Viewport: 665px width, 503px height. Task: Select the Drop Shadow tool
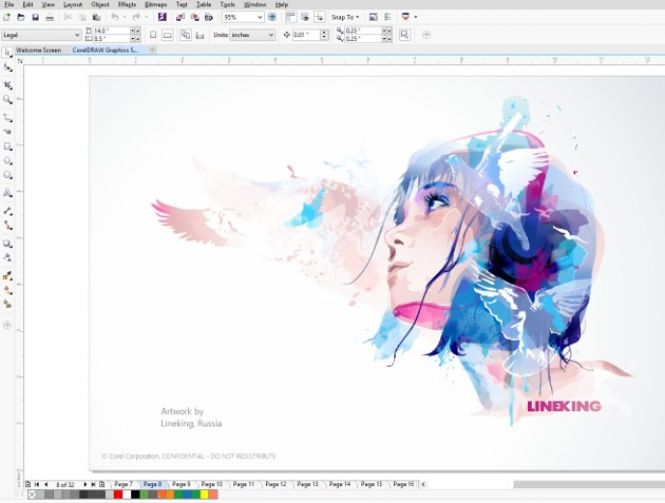point(8,243)
